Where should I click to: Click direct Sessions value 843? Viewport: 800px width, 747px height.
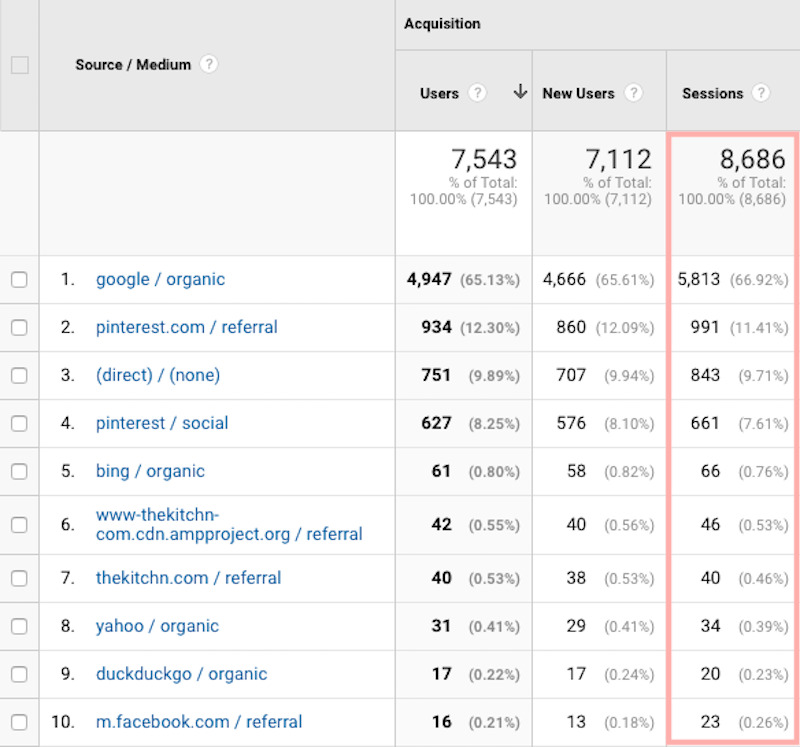pyautogui.click(x=705, y=375)
